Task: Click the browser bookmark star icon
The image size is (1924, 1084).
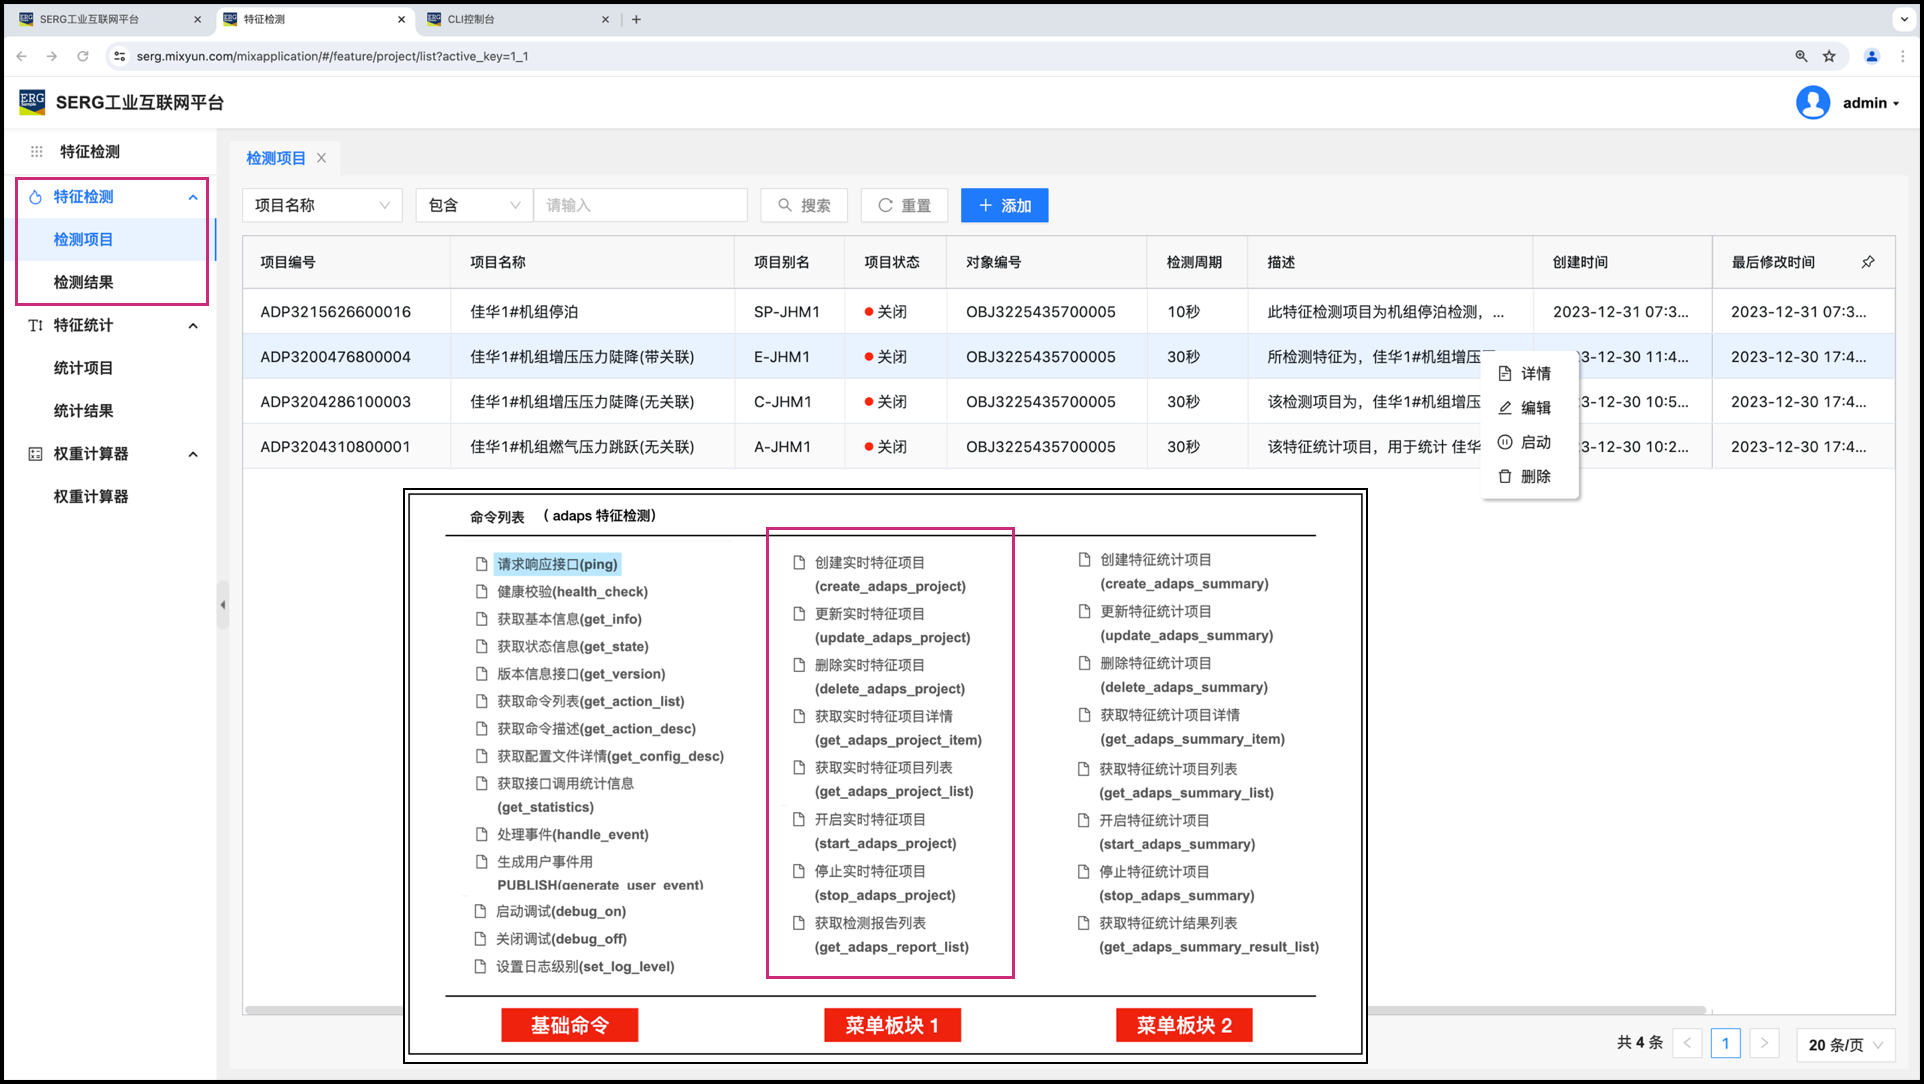Action: pyautogui.click(x=1829, y=56)
